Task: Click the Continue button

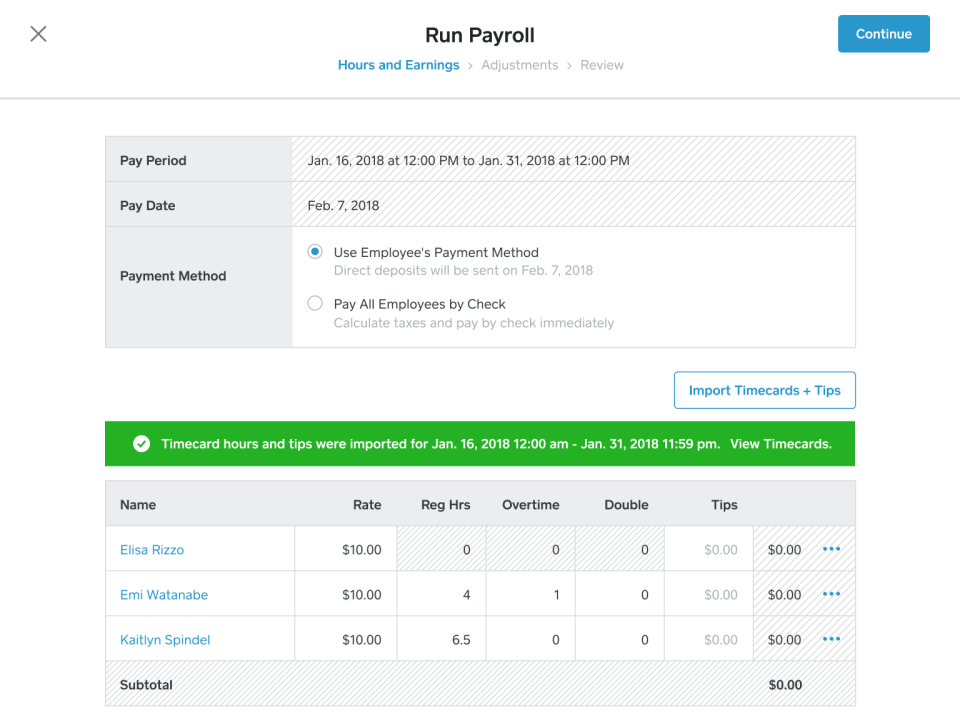Action: pos(883,33)
